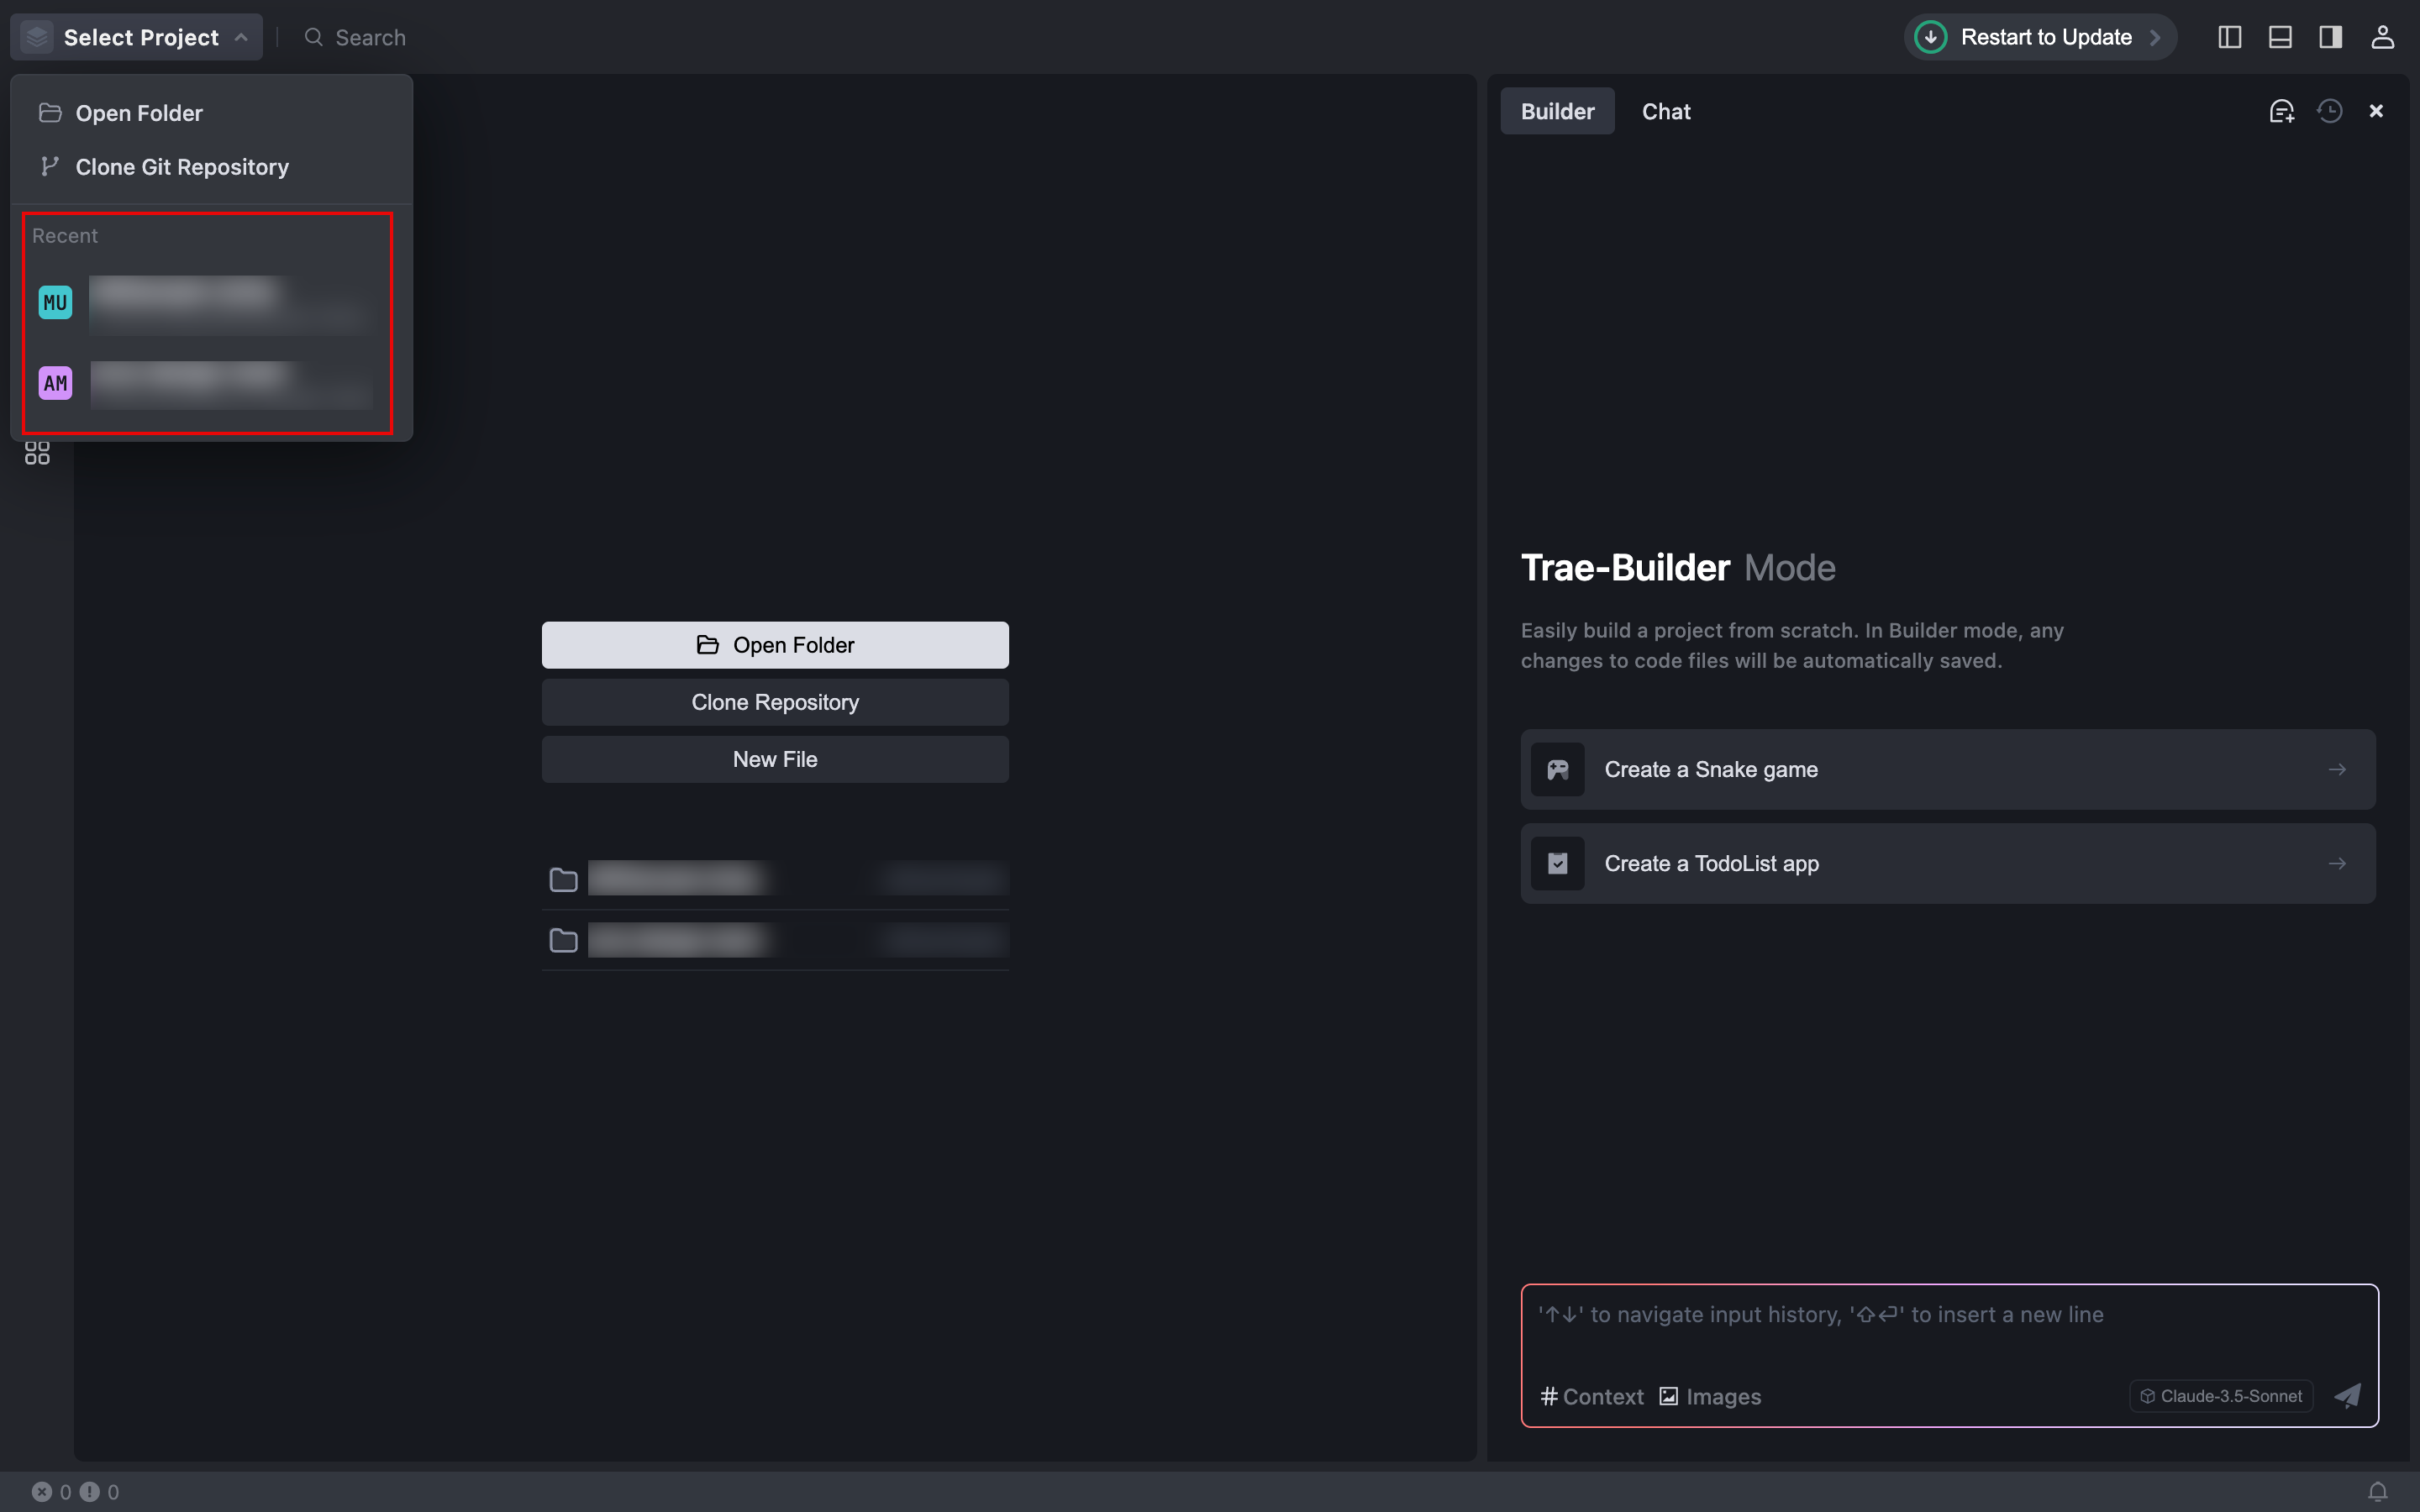Click the send message paper-plane icon
The height and width of the screenshot is (1512, 2420).
[2347, 1396]
